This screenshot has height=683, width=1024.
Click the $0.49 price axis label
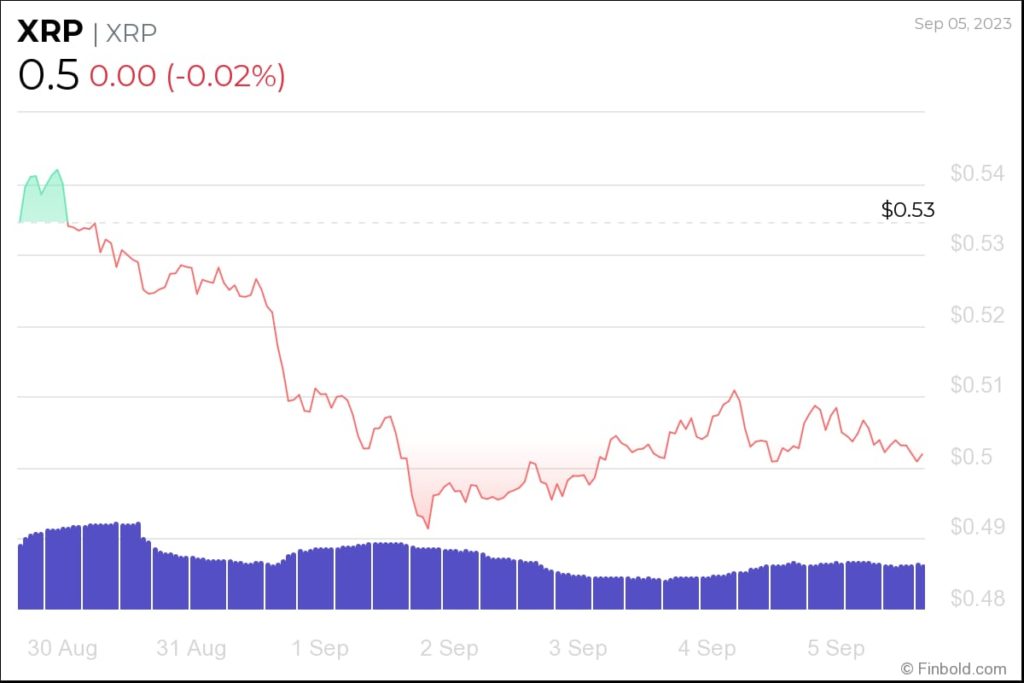(976, 527)
